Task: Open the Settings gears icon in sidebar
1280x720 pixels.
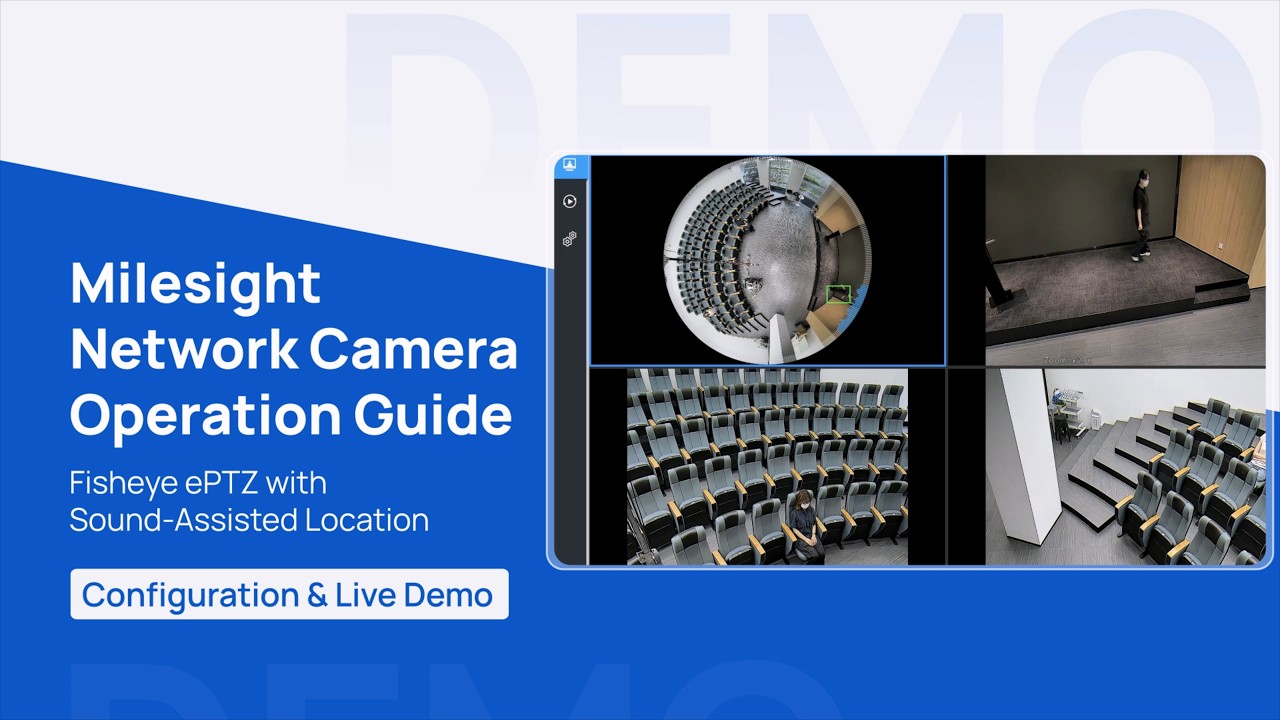Action: click(570, 239)
